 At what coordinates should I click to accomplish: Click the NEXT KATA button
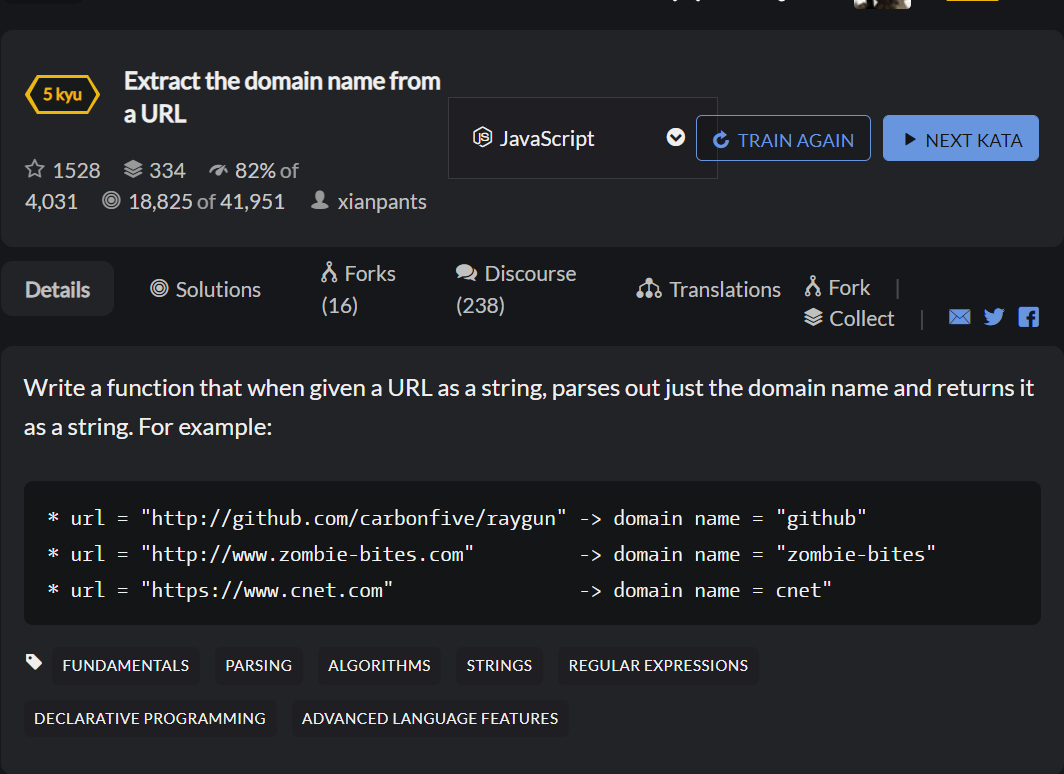coord(961,139)
